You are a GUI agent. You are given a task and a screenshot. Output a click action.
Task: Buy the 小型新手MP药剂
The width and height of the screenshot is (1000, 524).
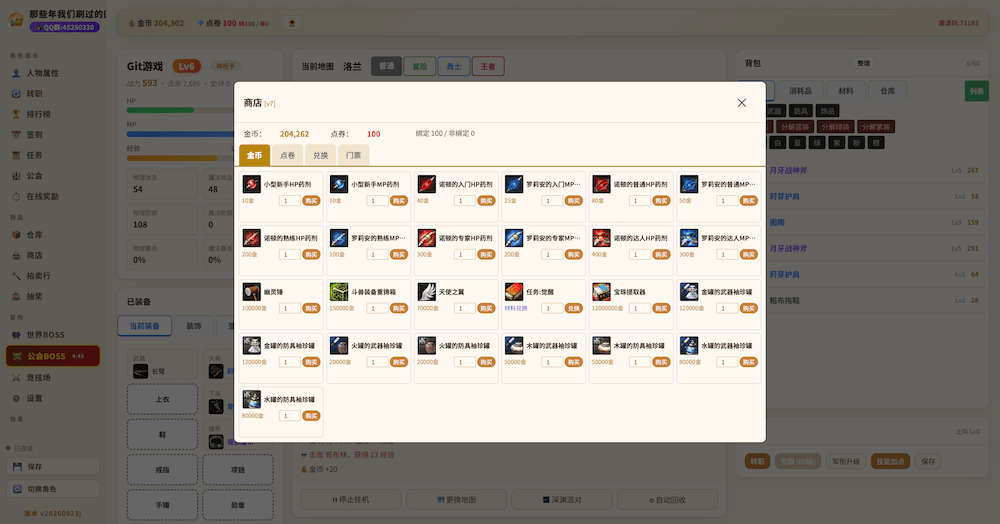coord(399,201)
